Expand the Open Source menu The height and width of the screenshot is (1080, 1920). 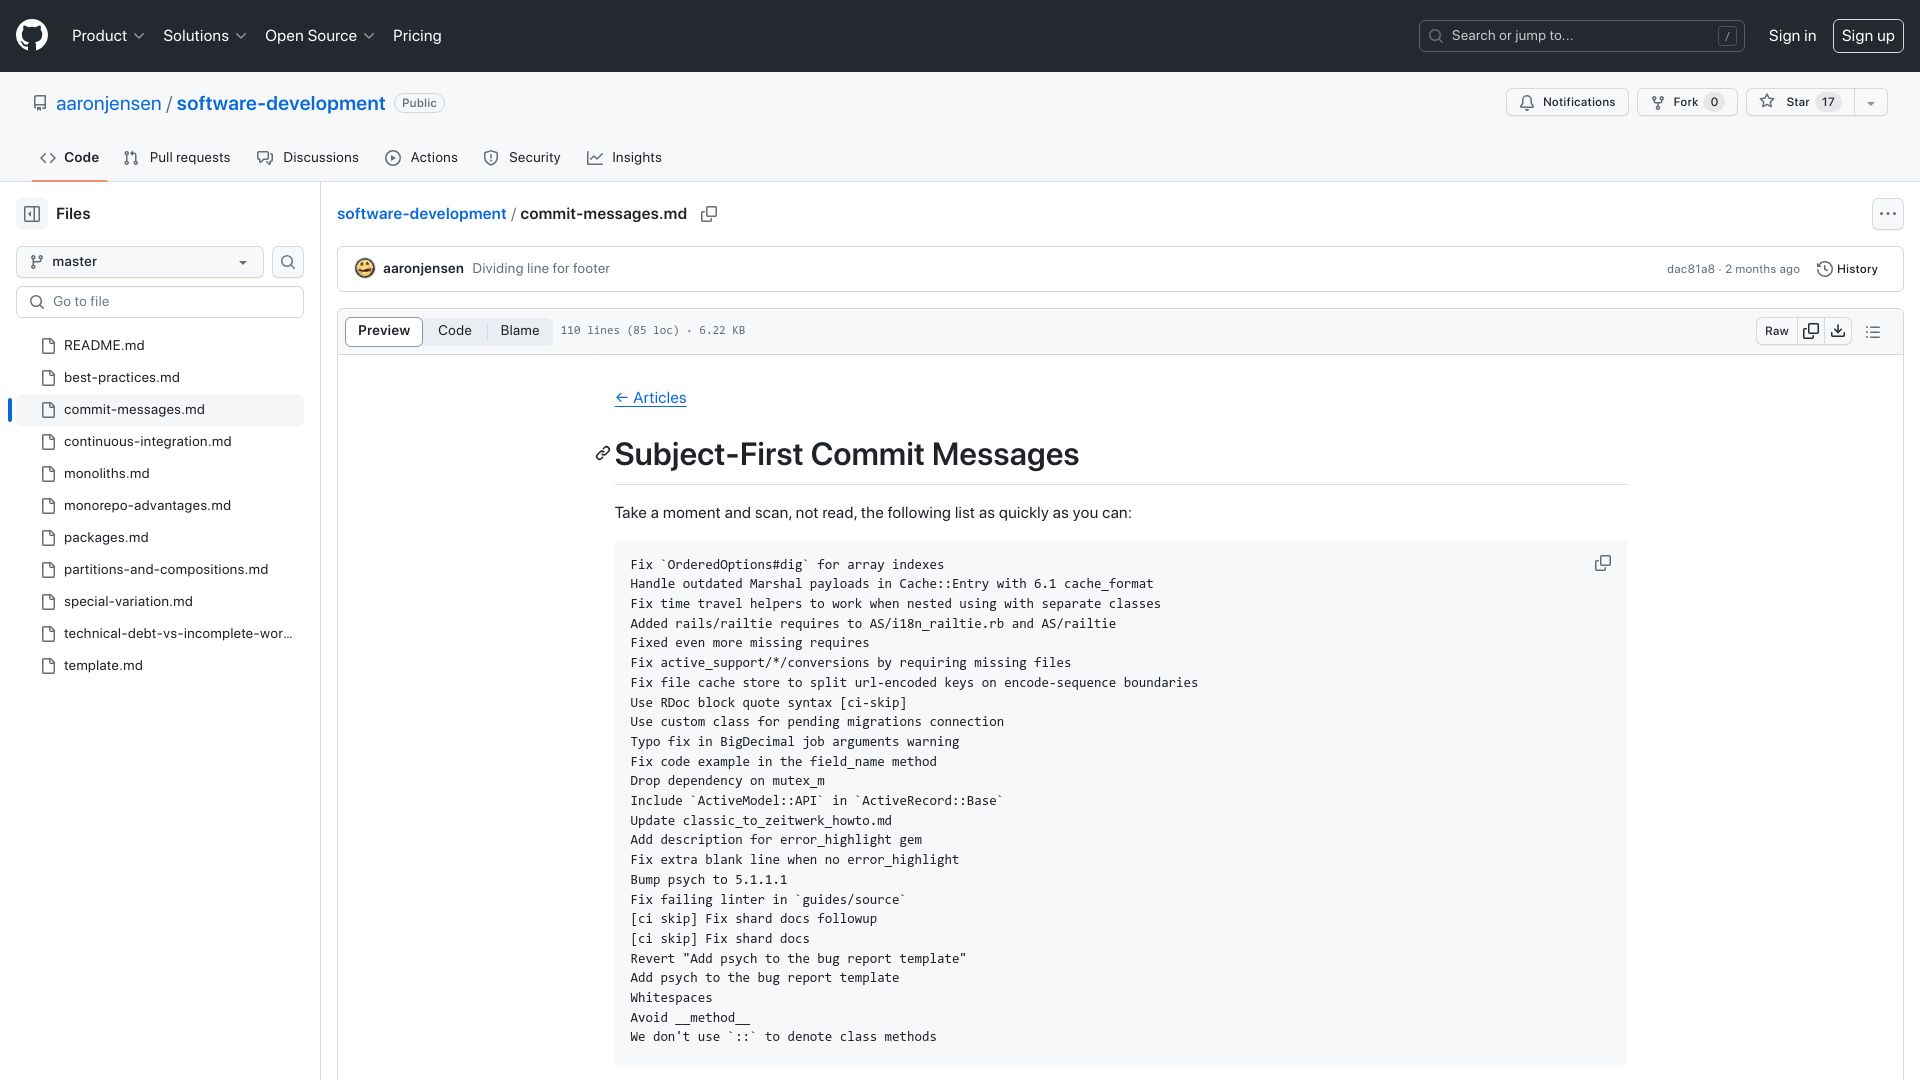pyautogui.click(x=320, y=36)
